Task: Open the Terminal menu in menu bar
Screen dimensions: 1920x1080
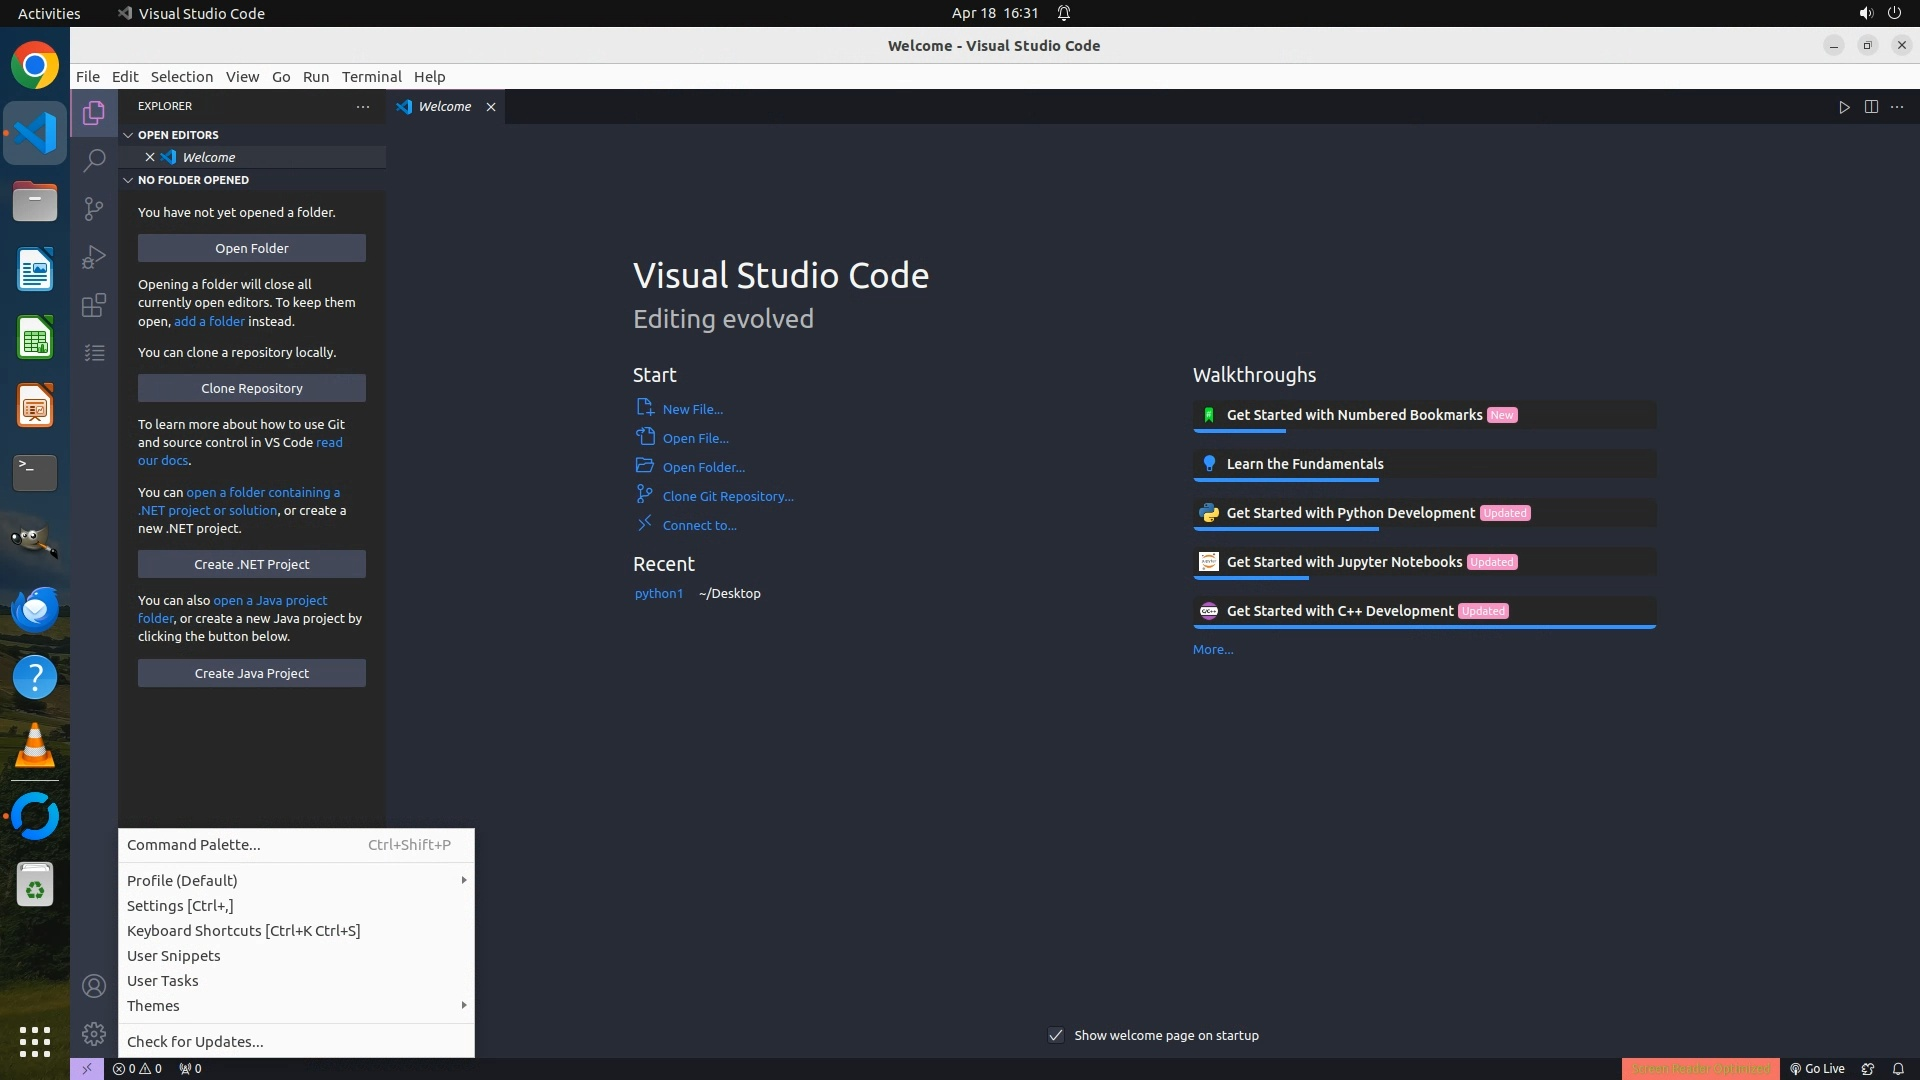Action: [x=371, y=77]
